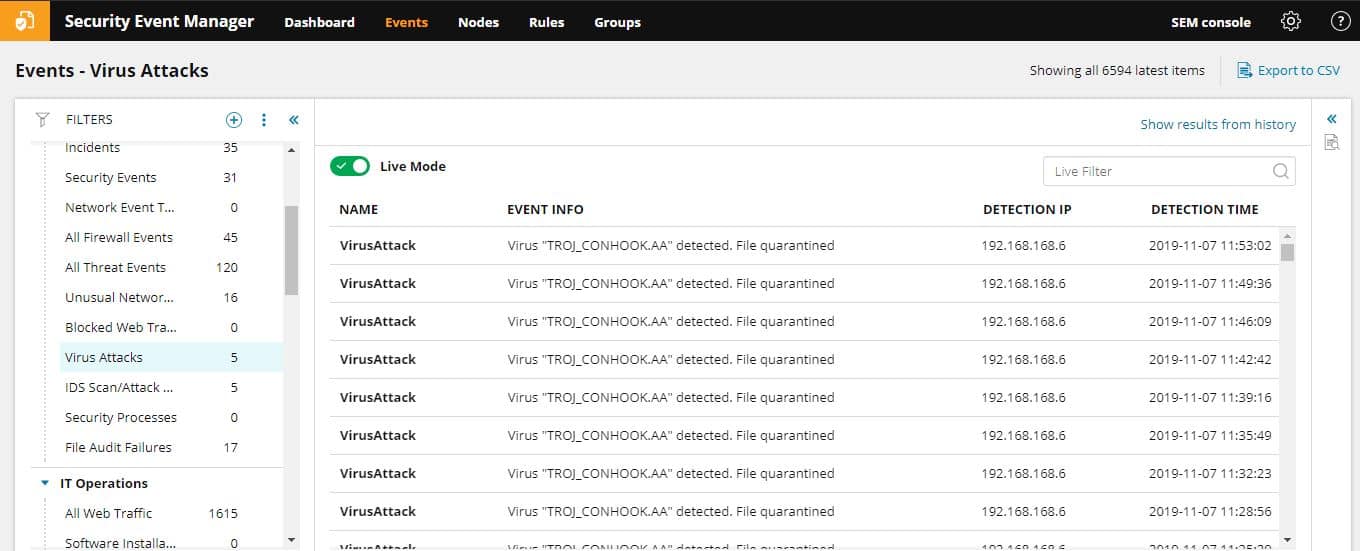This screenshot has width=1360, height=551.
Task: Select VirusAttack event detected at 11:49:36
Action: (x=804, y=283)
